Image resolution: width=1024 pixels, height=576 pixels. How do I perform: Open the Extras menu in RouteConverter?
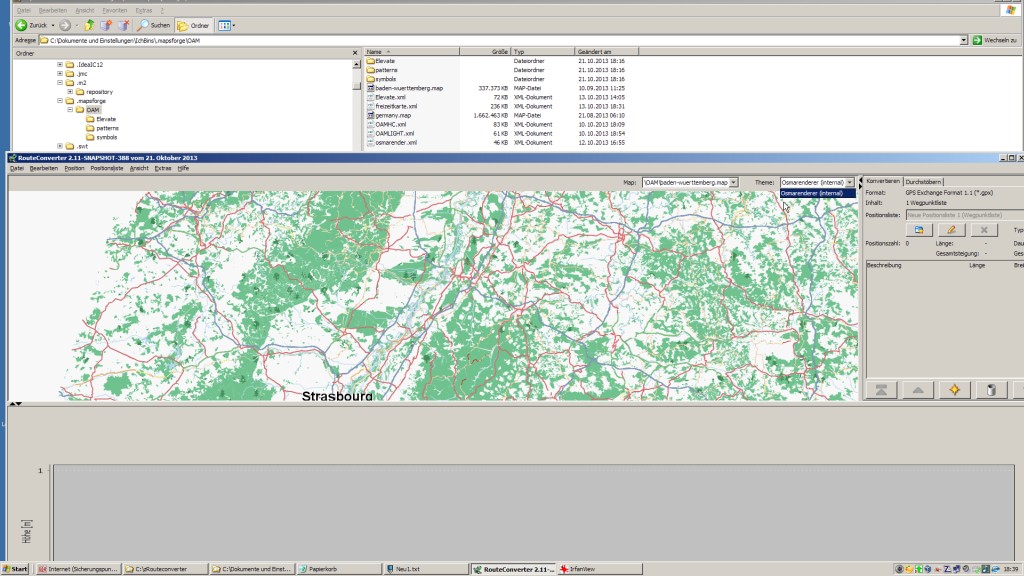(x=163, y=168)
